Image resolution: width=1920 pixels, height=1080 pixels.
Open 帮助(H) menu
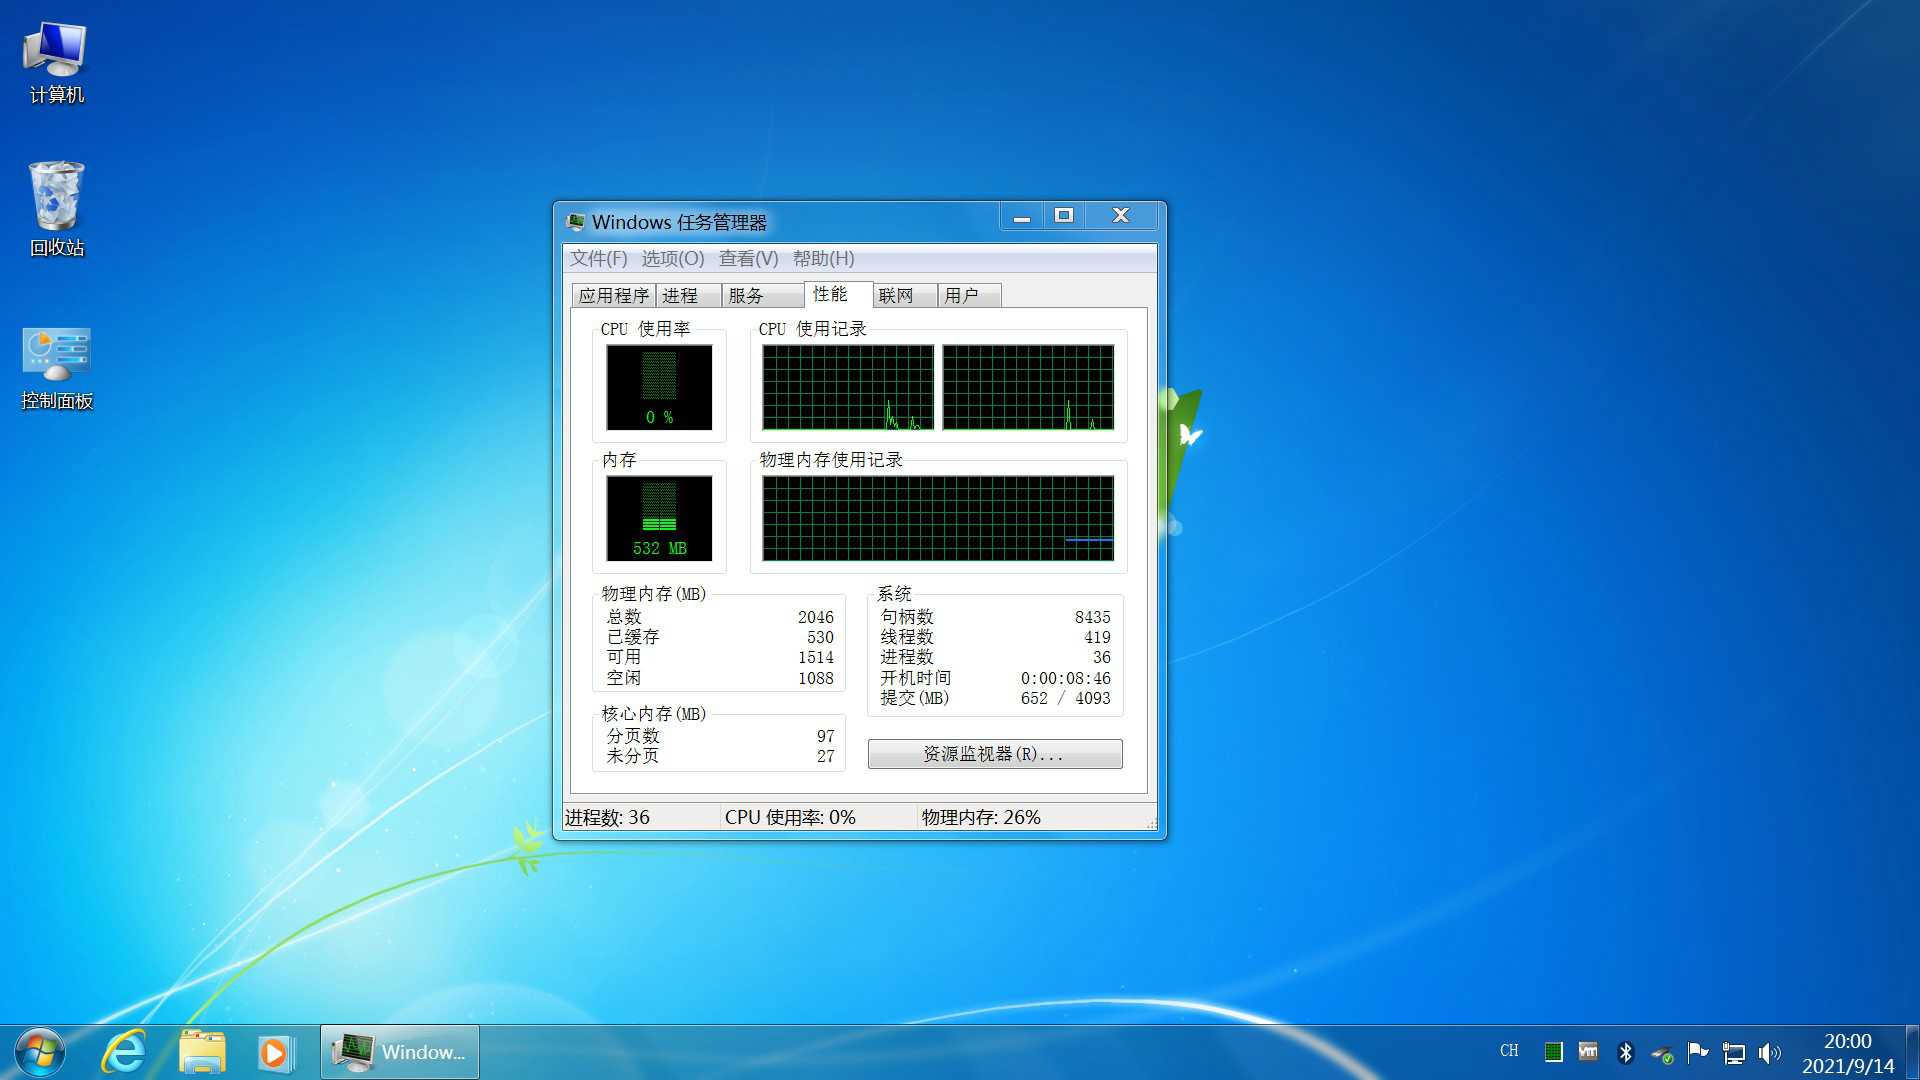click(823, 258)
